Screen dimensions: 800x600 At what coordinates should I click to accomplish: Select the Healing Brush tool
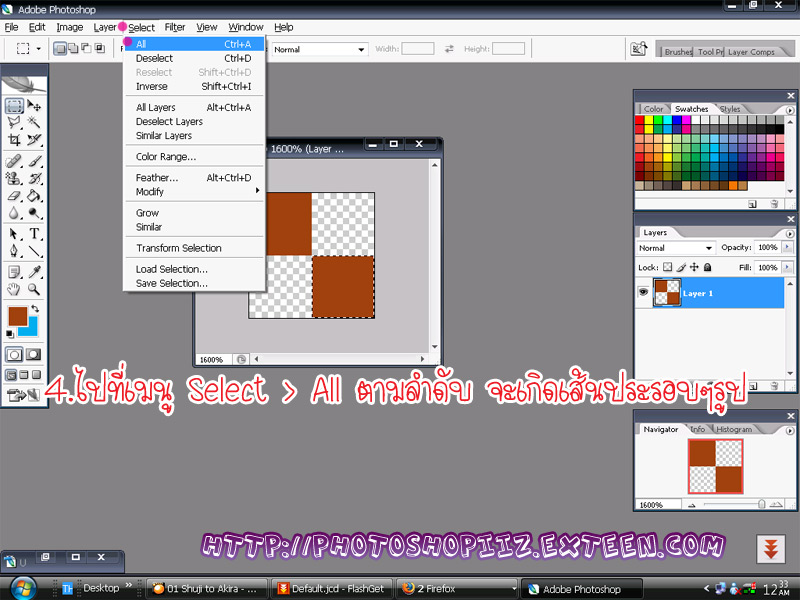point(14,161)
